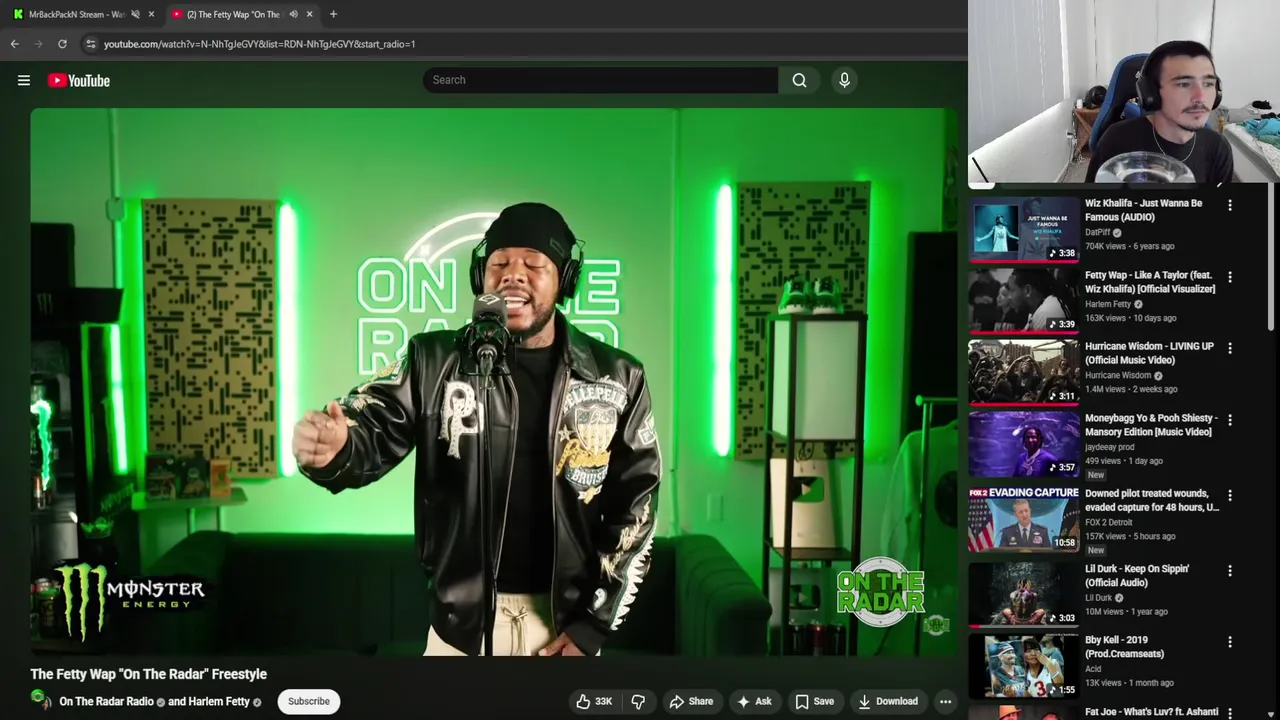
Task: Open options menu for Moneybagg Yo video
Action: (x=1230, y=420)
